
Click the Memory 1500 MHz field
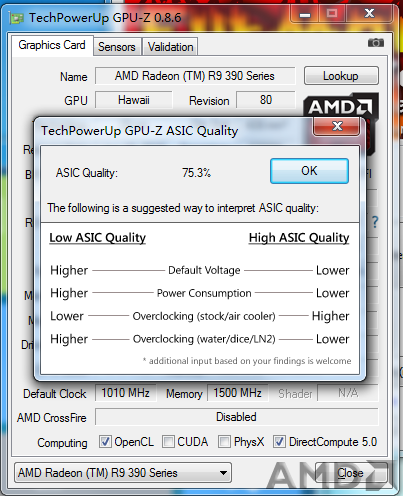click(x=238, y=393)
